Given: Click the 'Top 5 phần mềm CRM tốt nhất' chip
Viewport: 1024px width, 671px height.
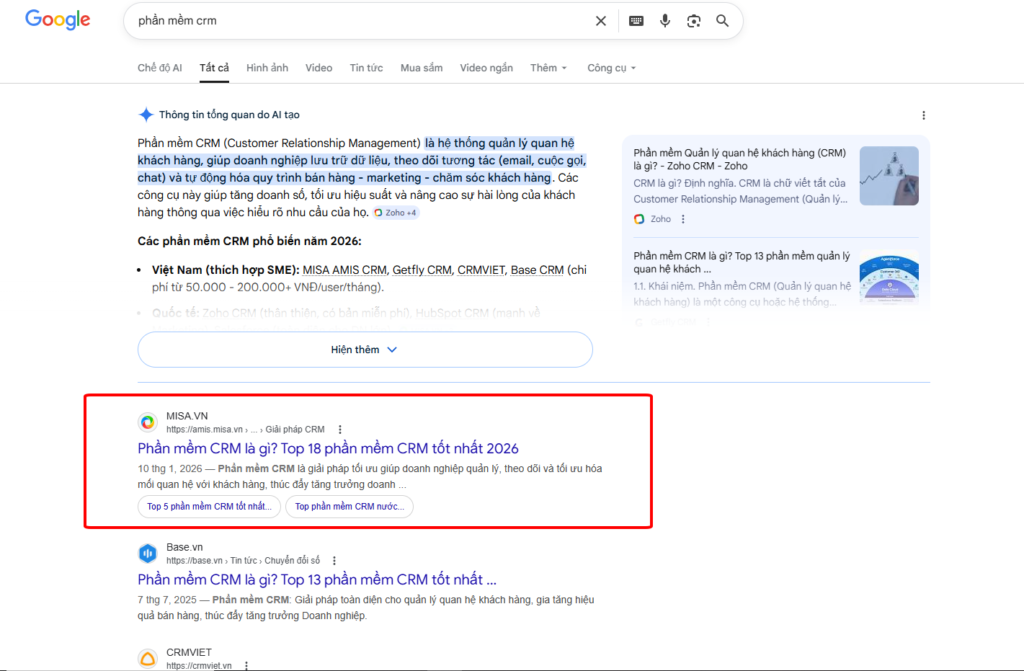Looking at the screenshot, I should 208,506.
